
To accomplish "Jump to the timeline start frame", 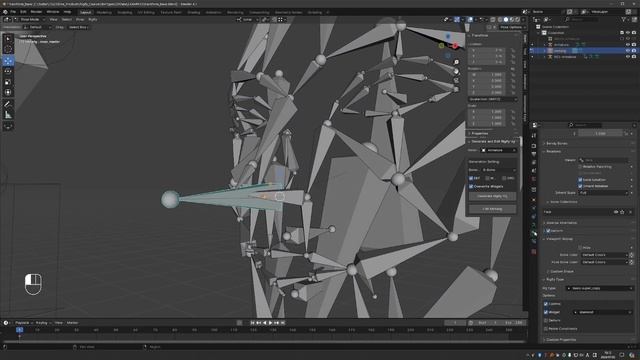I will pos(252,323).
